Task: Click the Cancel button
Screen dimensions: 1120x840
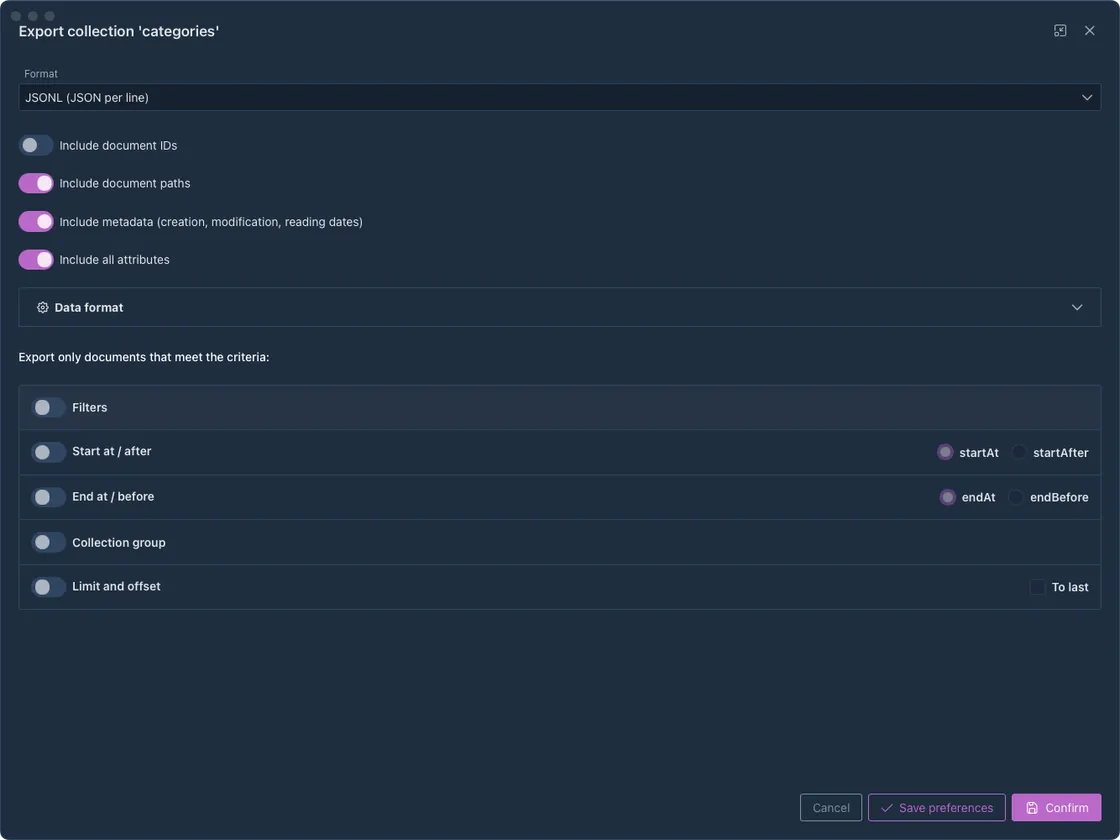Action: tap(831, 807)
